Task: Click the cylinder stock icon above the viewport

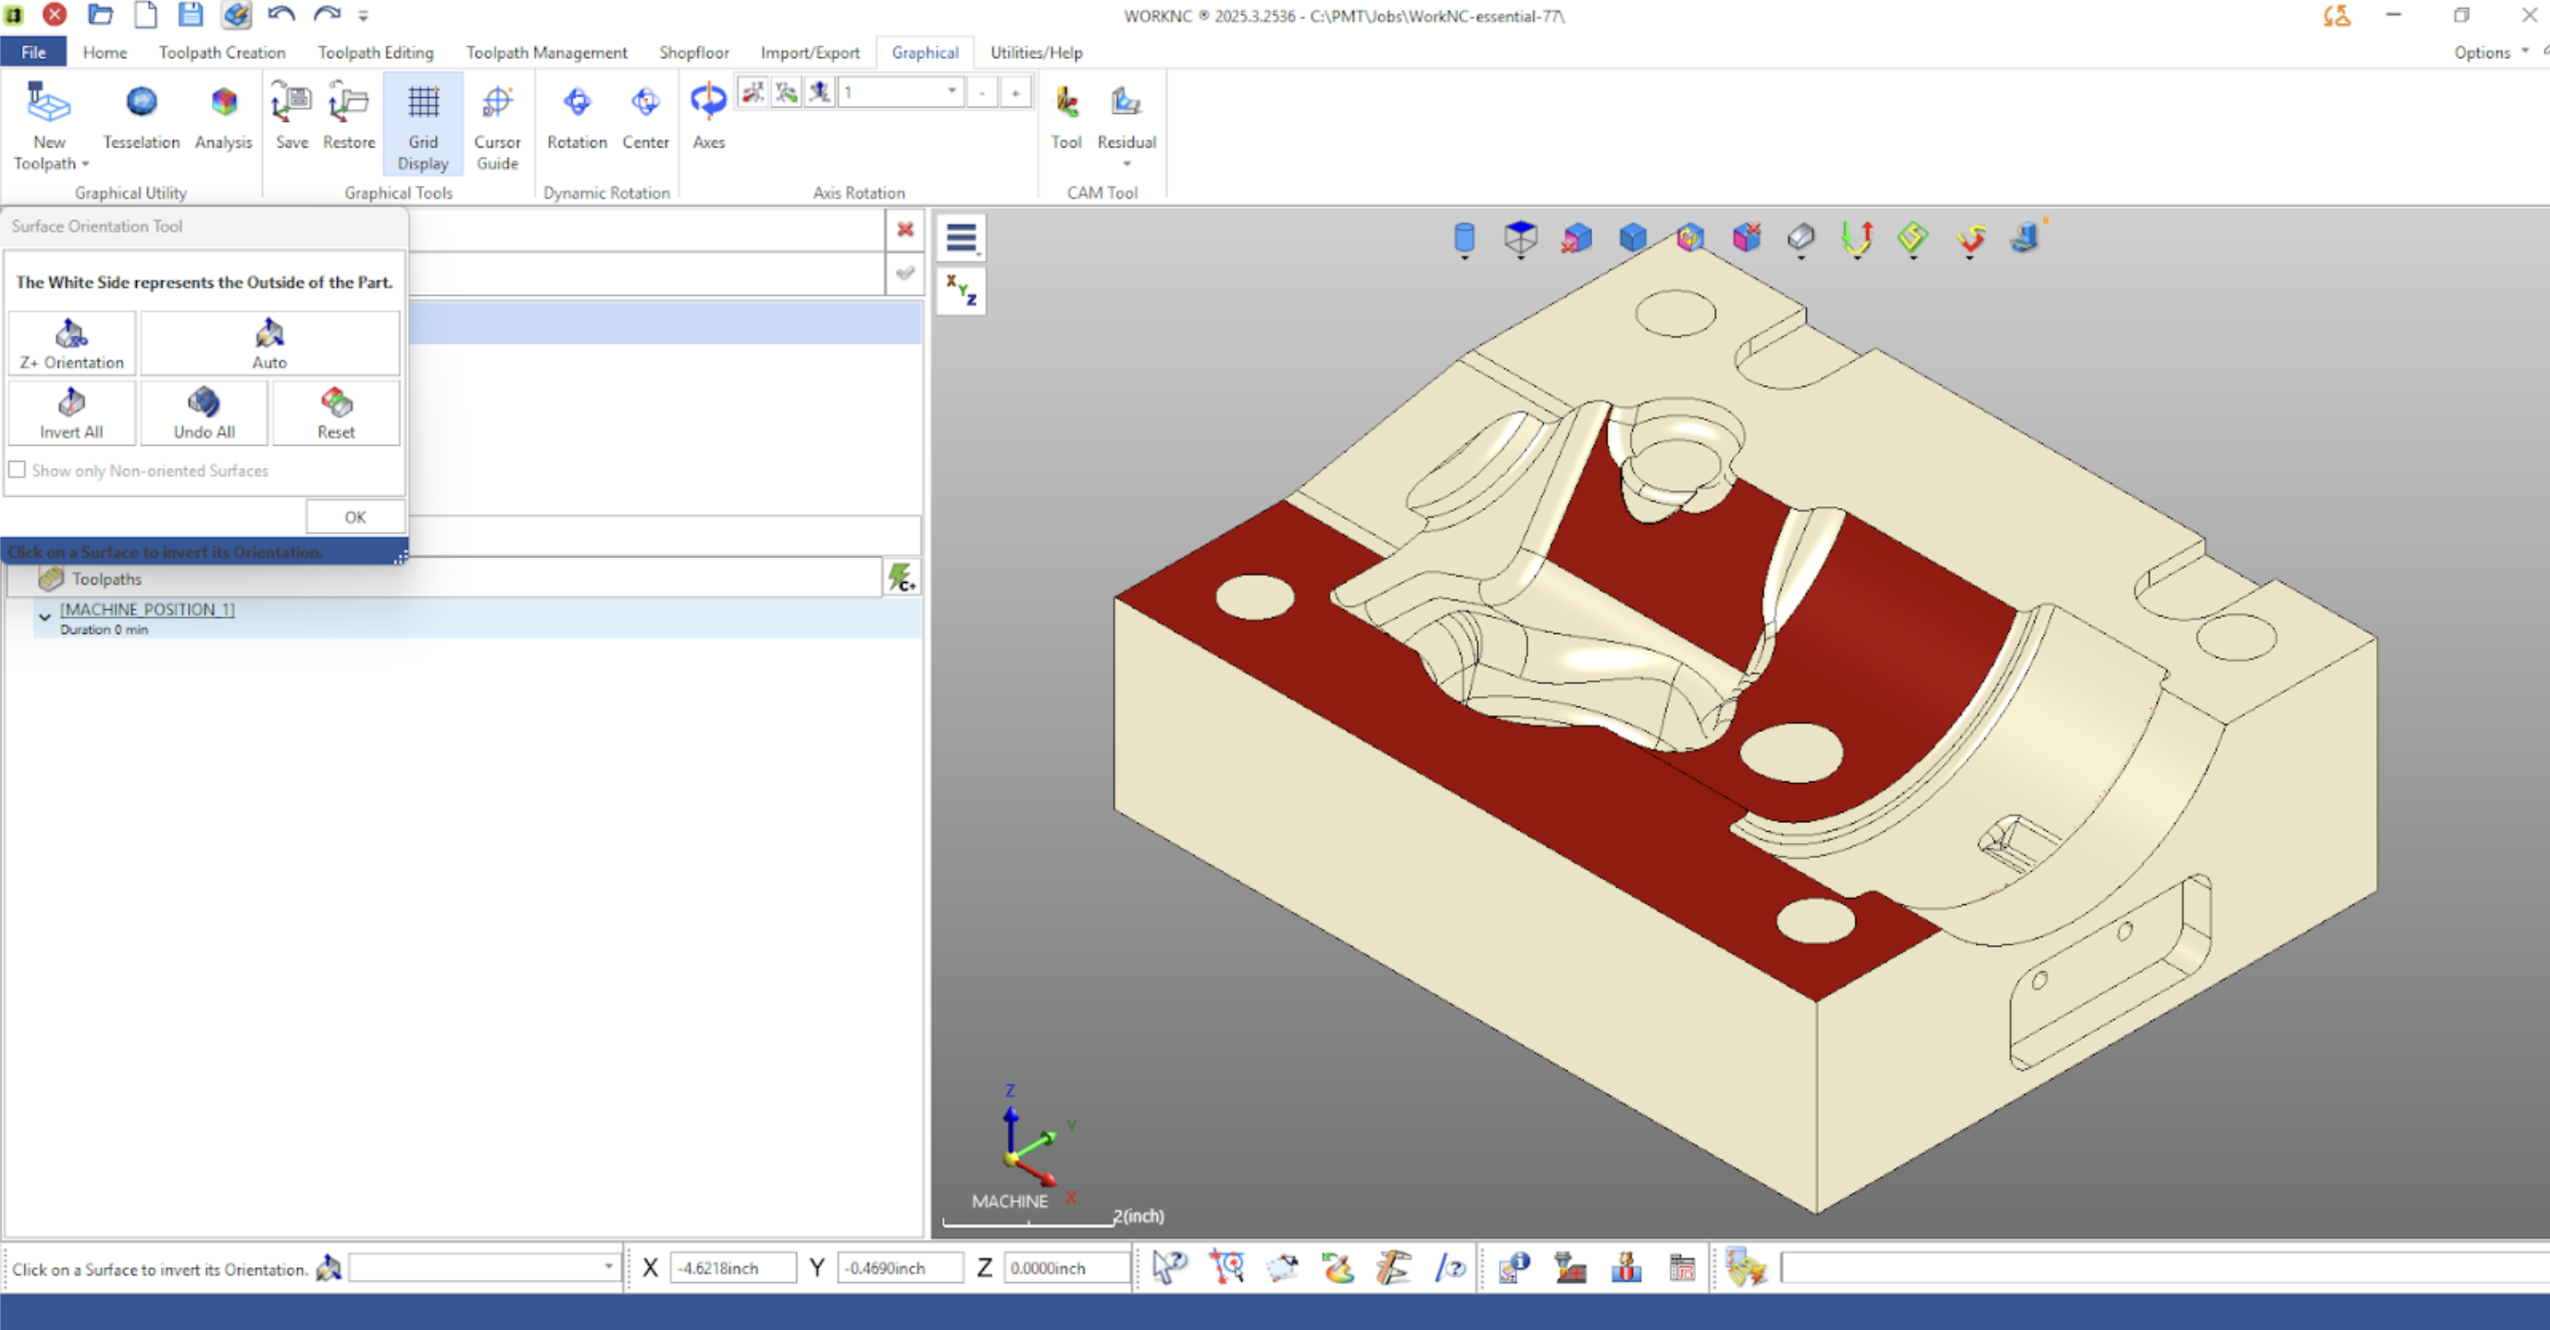Action: [x=1463, y=237]
